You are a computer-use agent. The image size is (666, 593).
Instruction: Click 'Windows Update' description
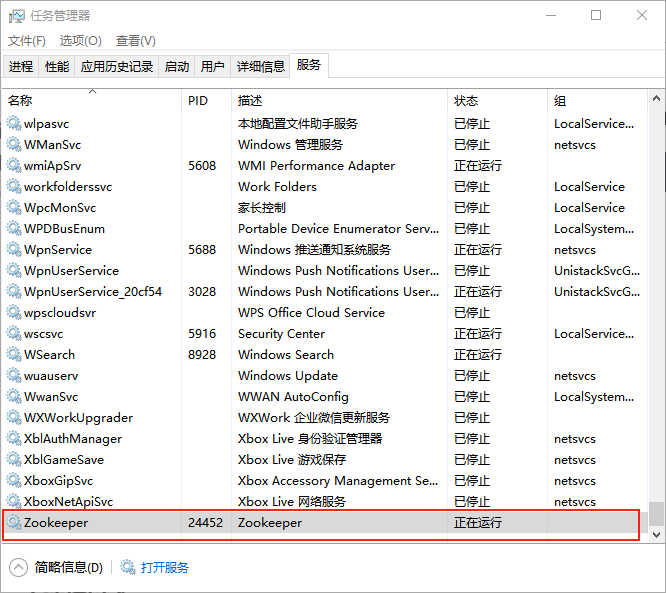pyautogui.click(x=288, y=376)
